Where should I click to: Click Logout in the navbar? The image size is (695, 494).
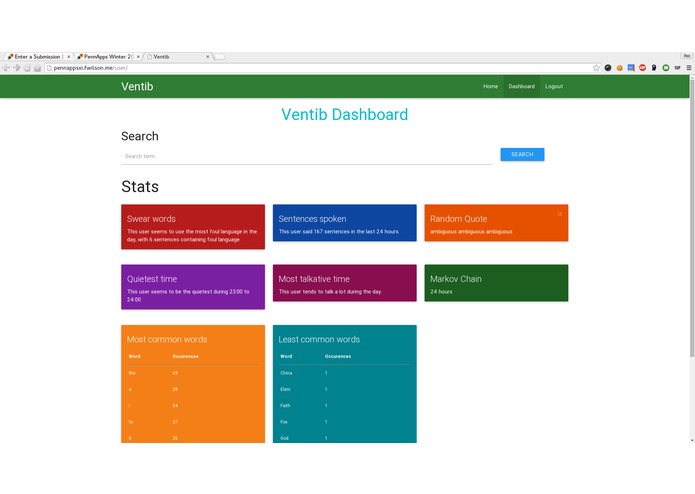pyautogui.click(x=554, y=86)
